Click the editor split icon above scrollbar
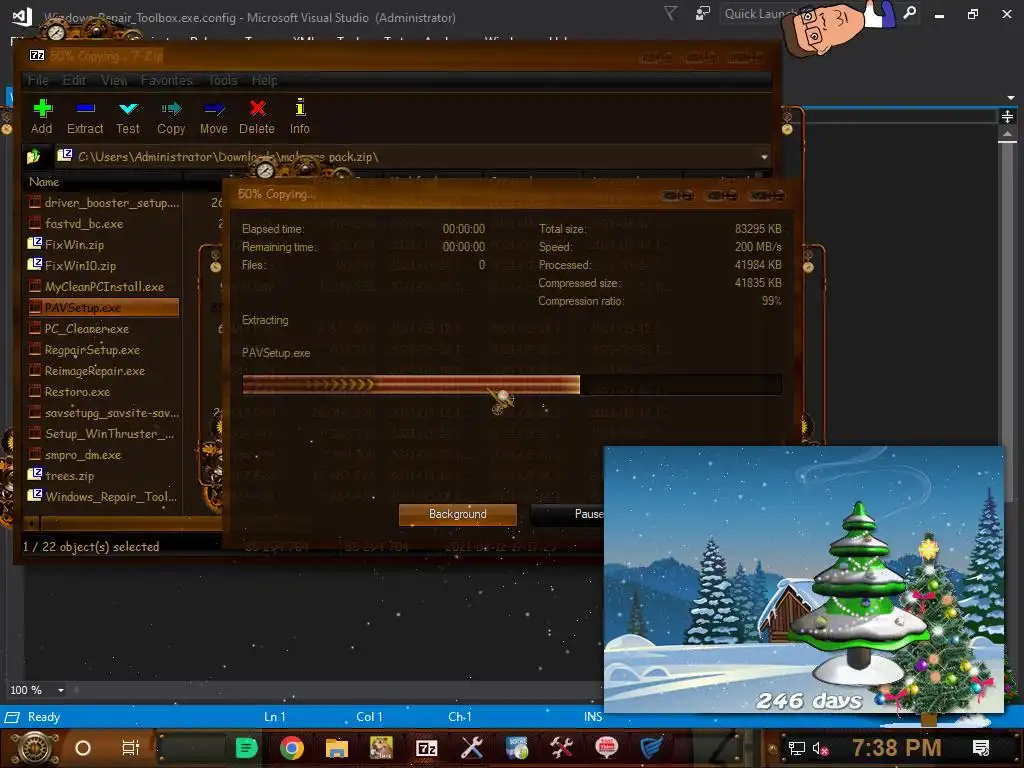Screen dimensions: 1024x768 [x=1008, y=117]
